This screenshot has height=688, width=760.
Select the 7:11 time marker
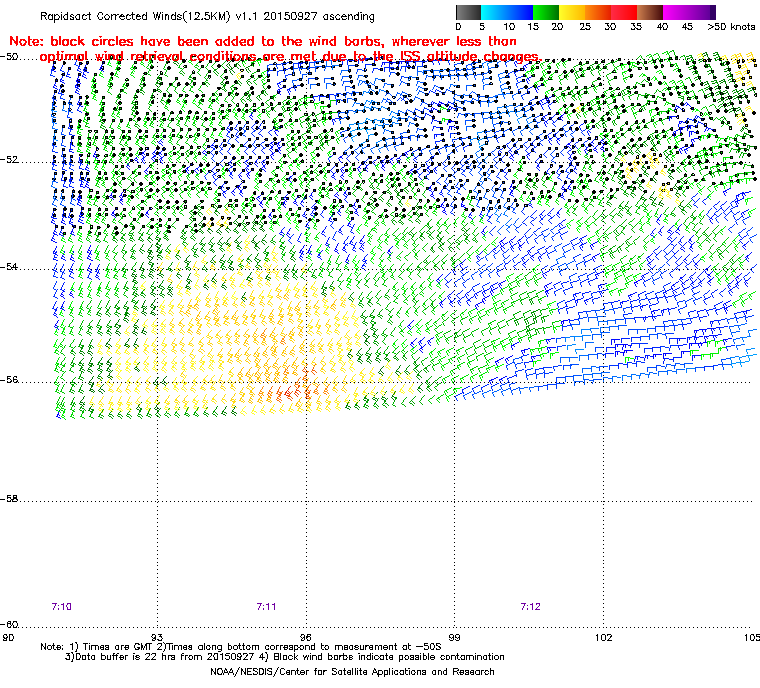coord(266,607)
